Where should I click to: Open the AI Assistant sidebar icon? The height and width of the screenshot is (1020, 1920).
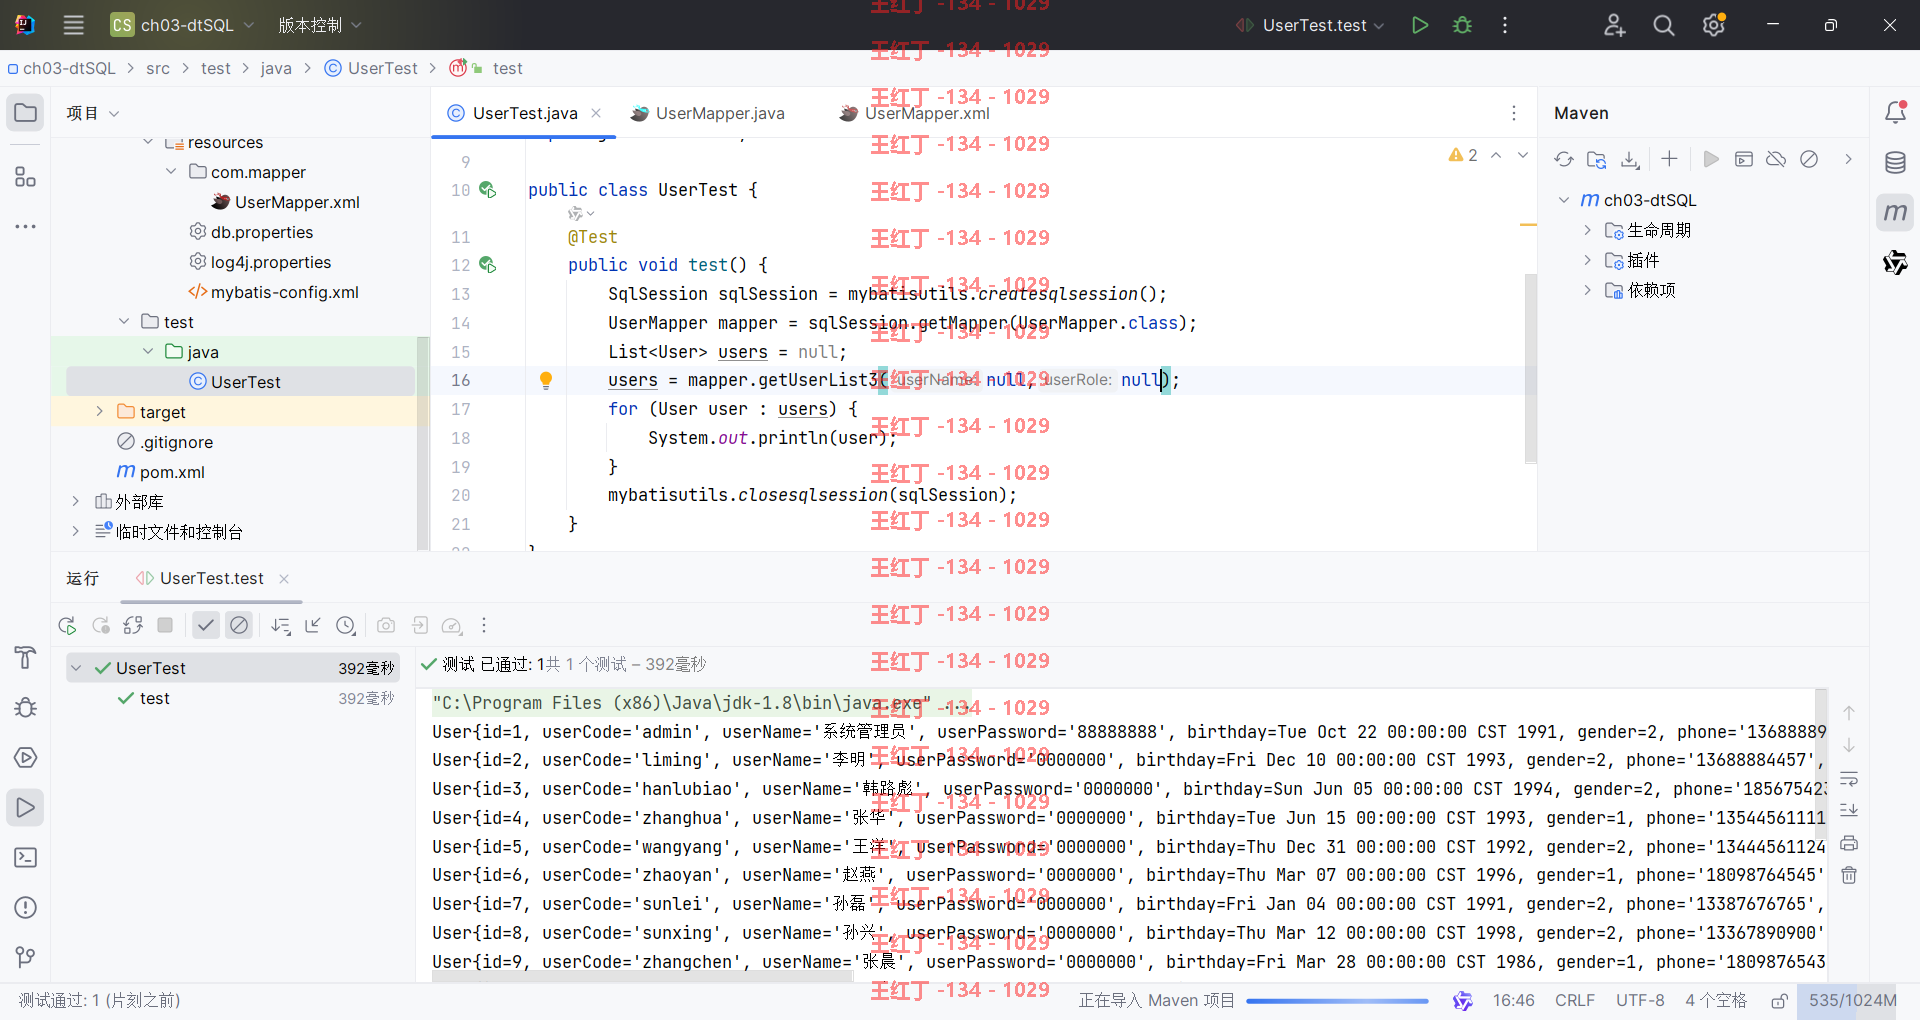tap(1895, 262)
